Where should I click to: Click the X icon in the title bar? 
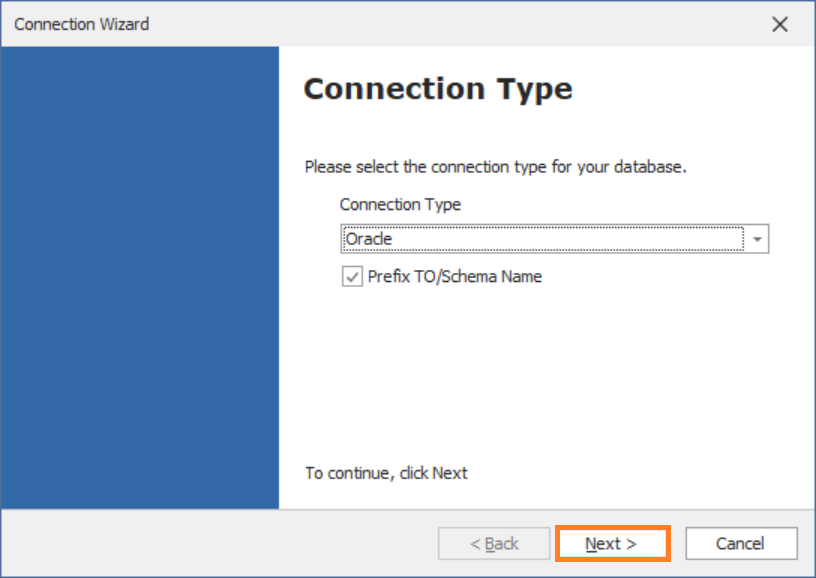coord(780,24)
